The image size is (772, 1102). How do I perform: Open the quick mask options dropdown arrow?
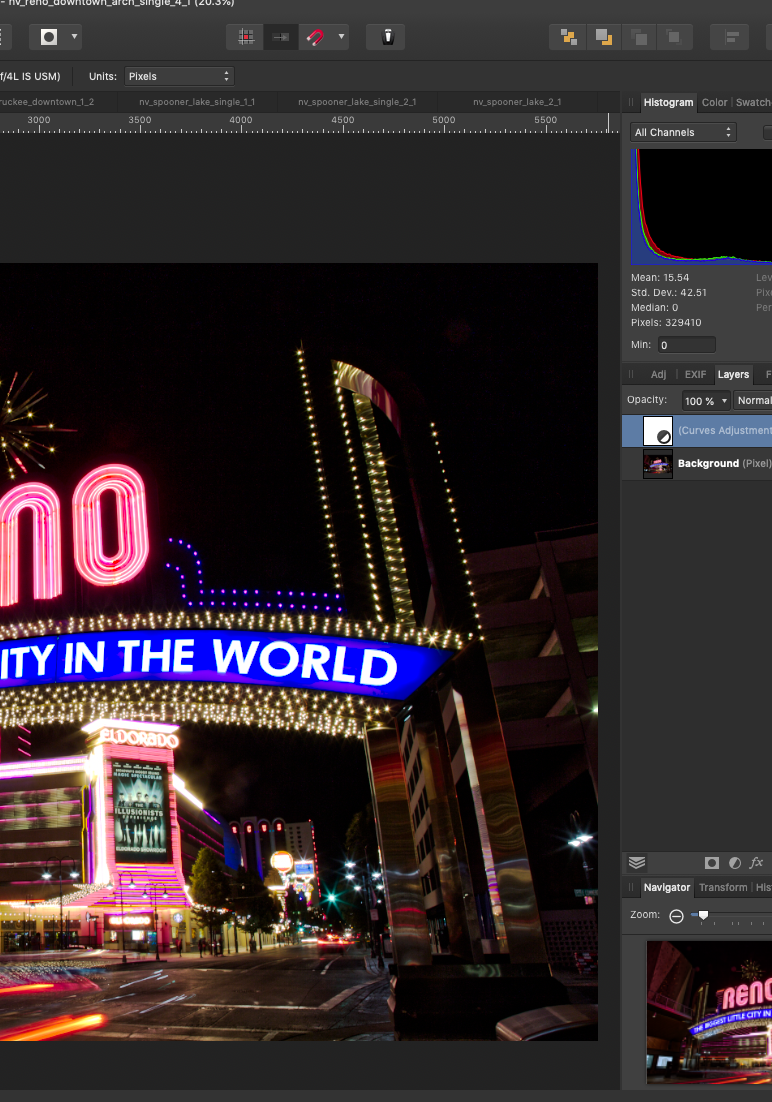pyautogui.click(x=74, y=37)
